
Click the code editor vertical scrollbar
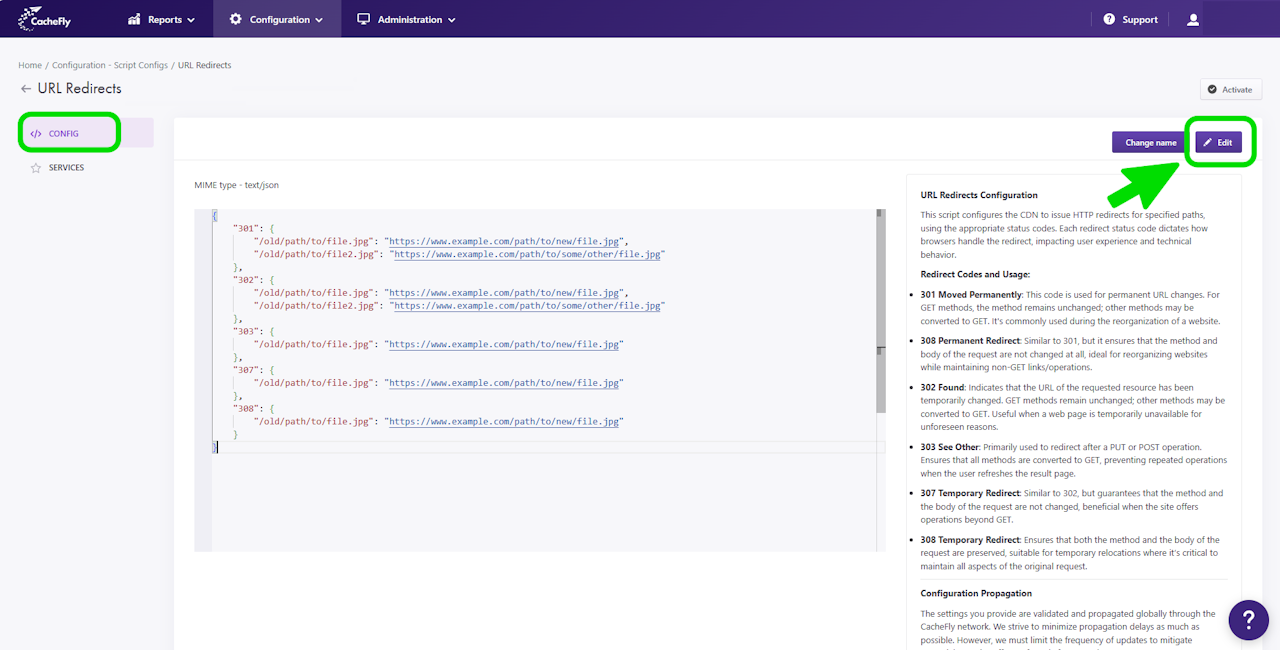(x=880, y=310)
